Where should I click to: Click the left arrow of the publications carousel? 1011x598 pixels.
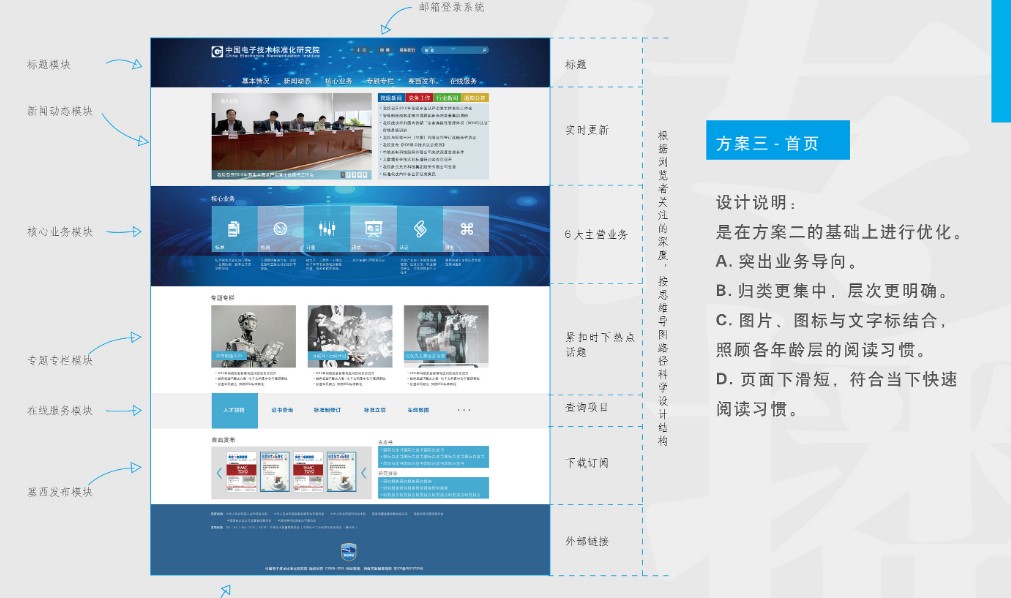(x=218, y=473)
